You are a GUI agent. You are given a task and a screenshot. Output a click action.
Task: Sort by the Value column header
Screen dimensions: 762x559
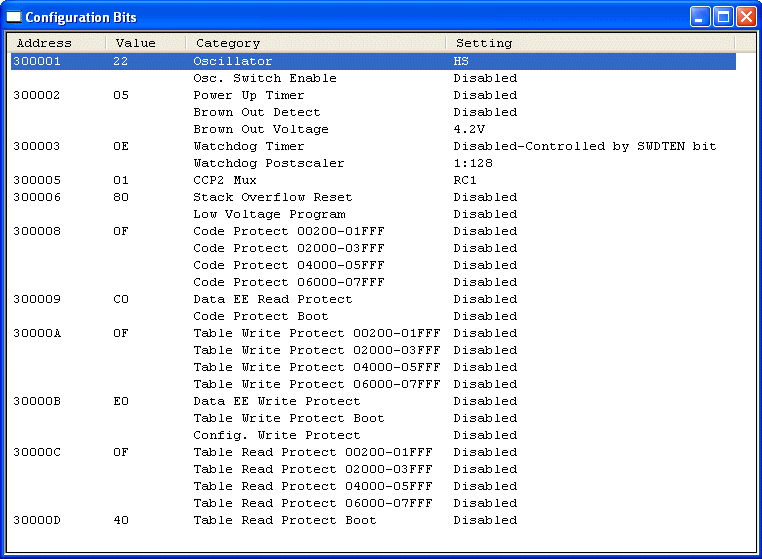(146, 43)
